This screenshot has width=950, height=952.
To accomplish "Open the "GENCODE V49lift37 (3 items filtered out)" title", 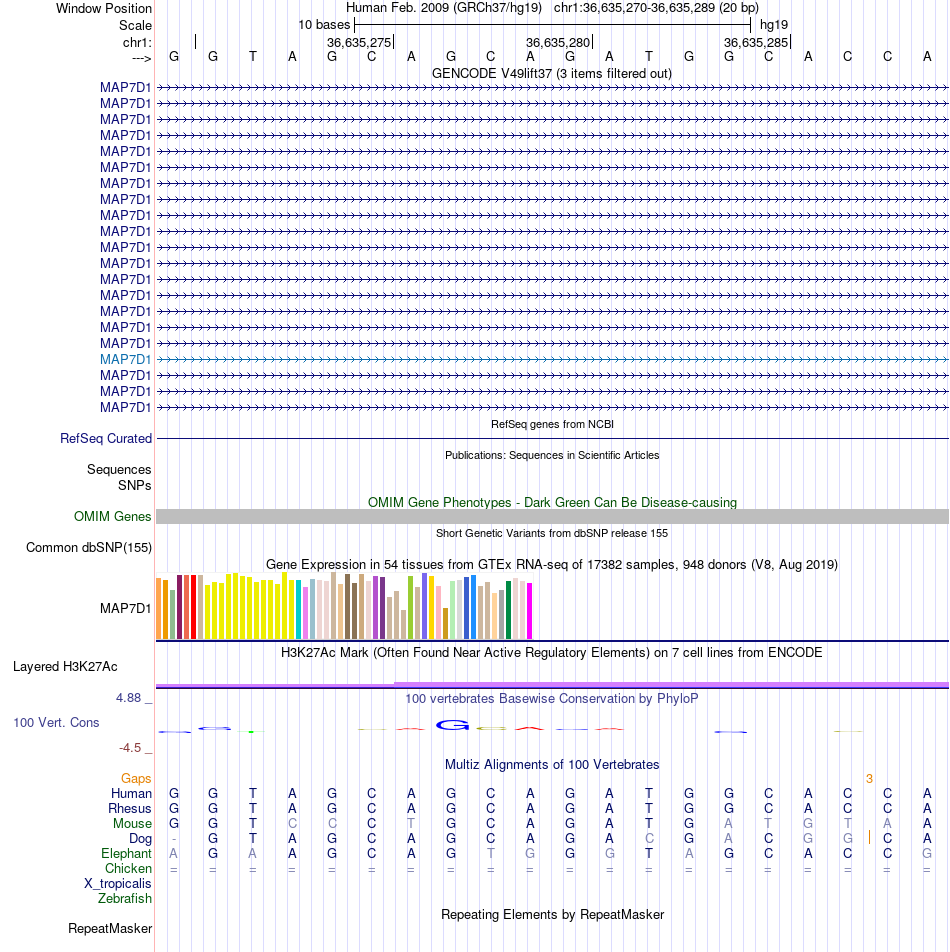I will click(x=552, y=73).
